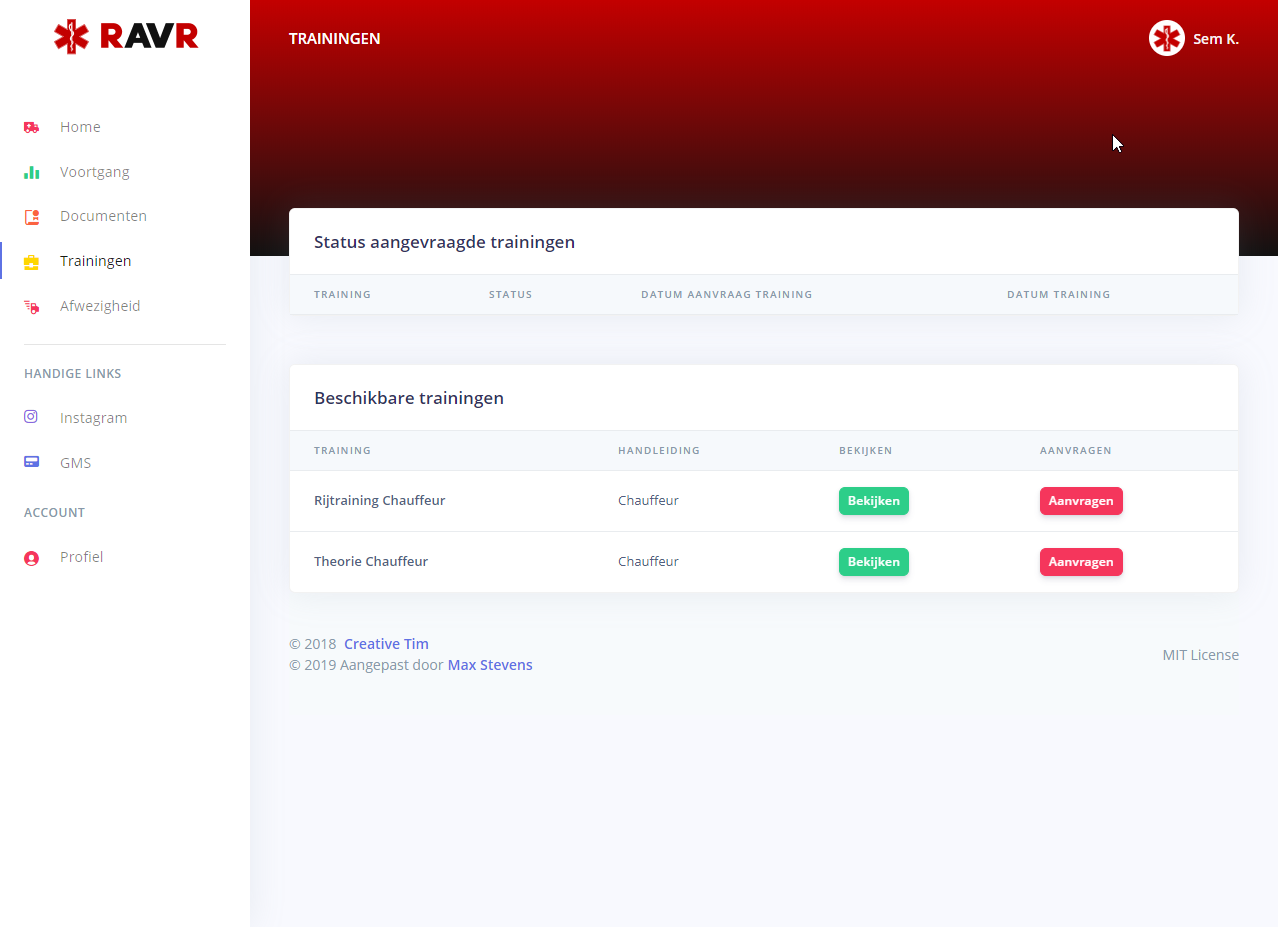The image size is (1278, 927).
Task: Open the Sem K. user menu
Action: 1215,39
